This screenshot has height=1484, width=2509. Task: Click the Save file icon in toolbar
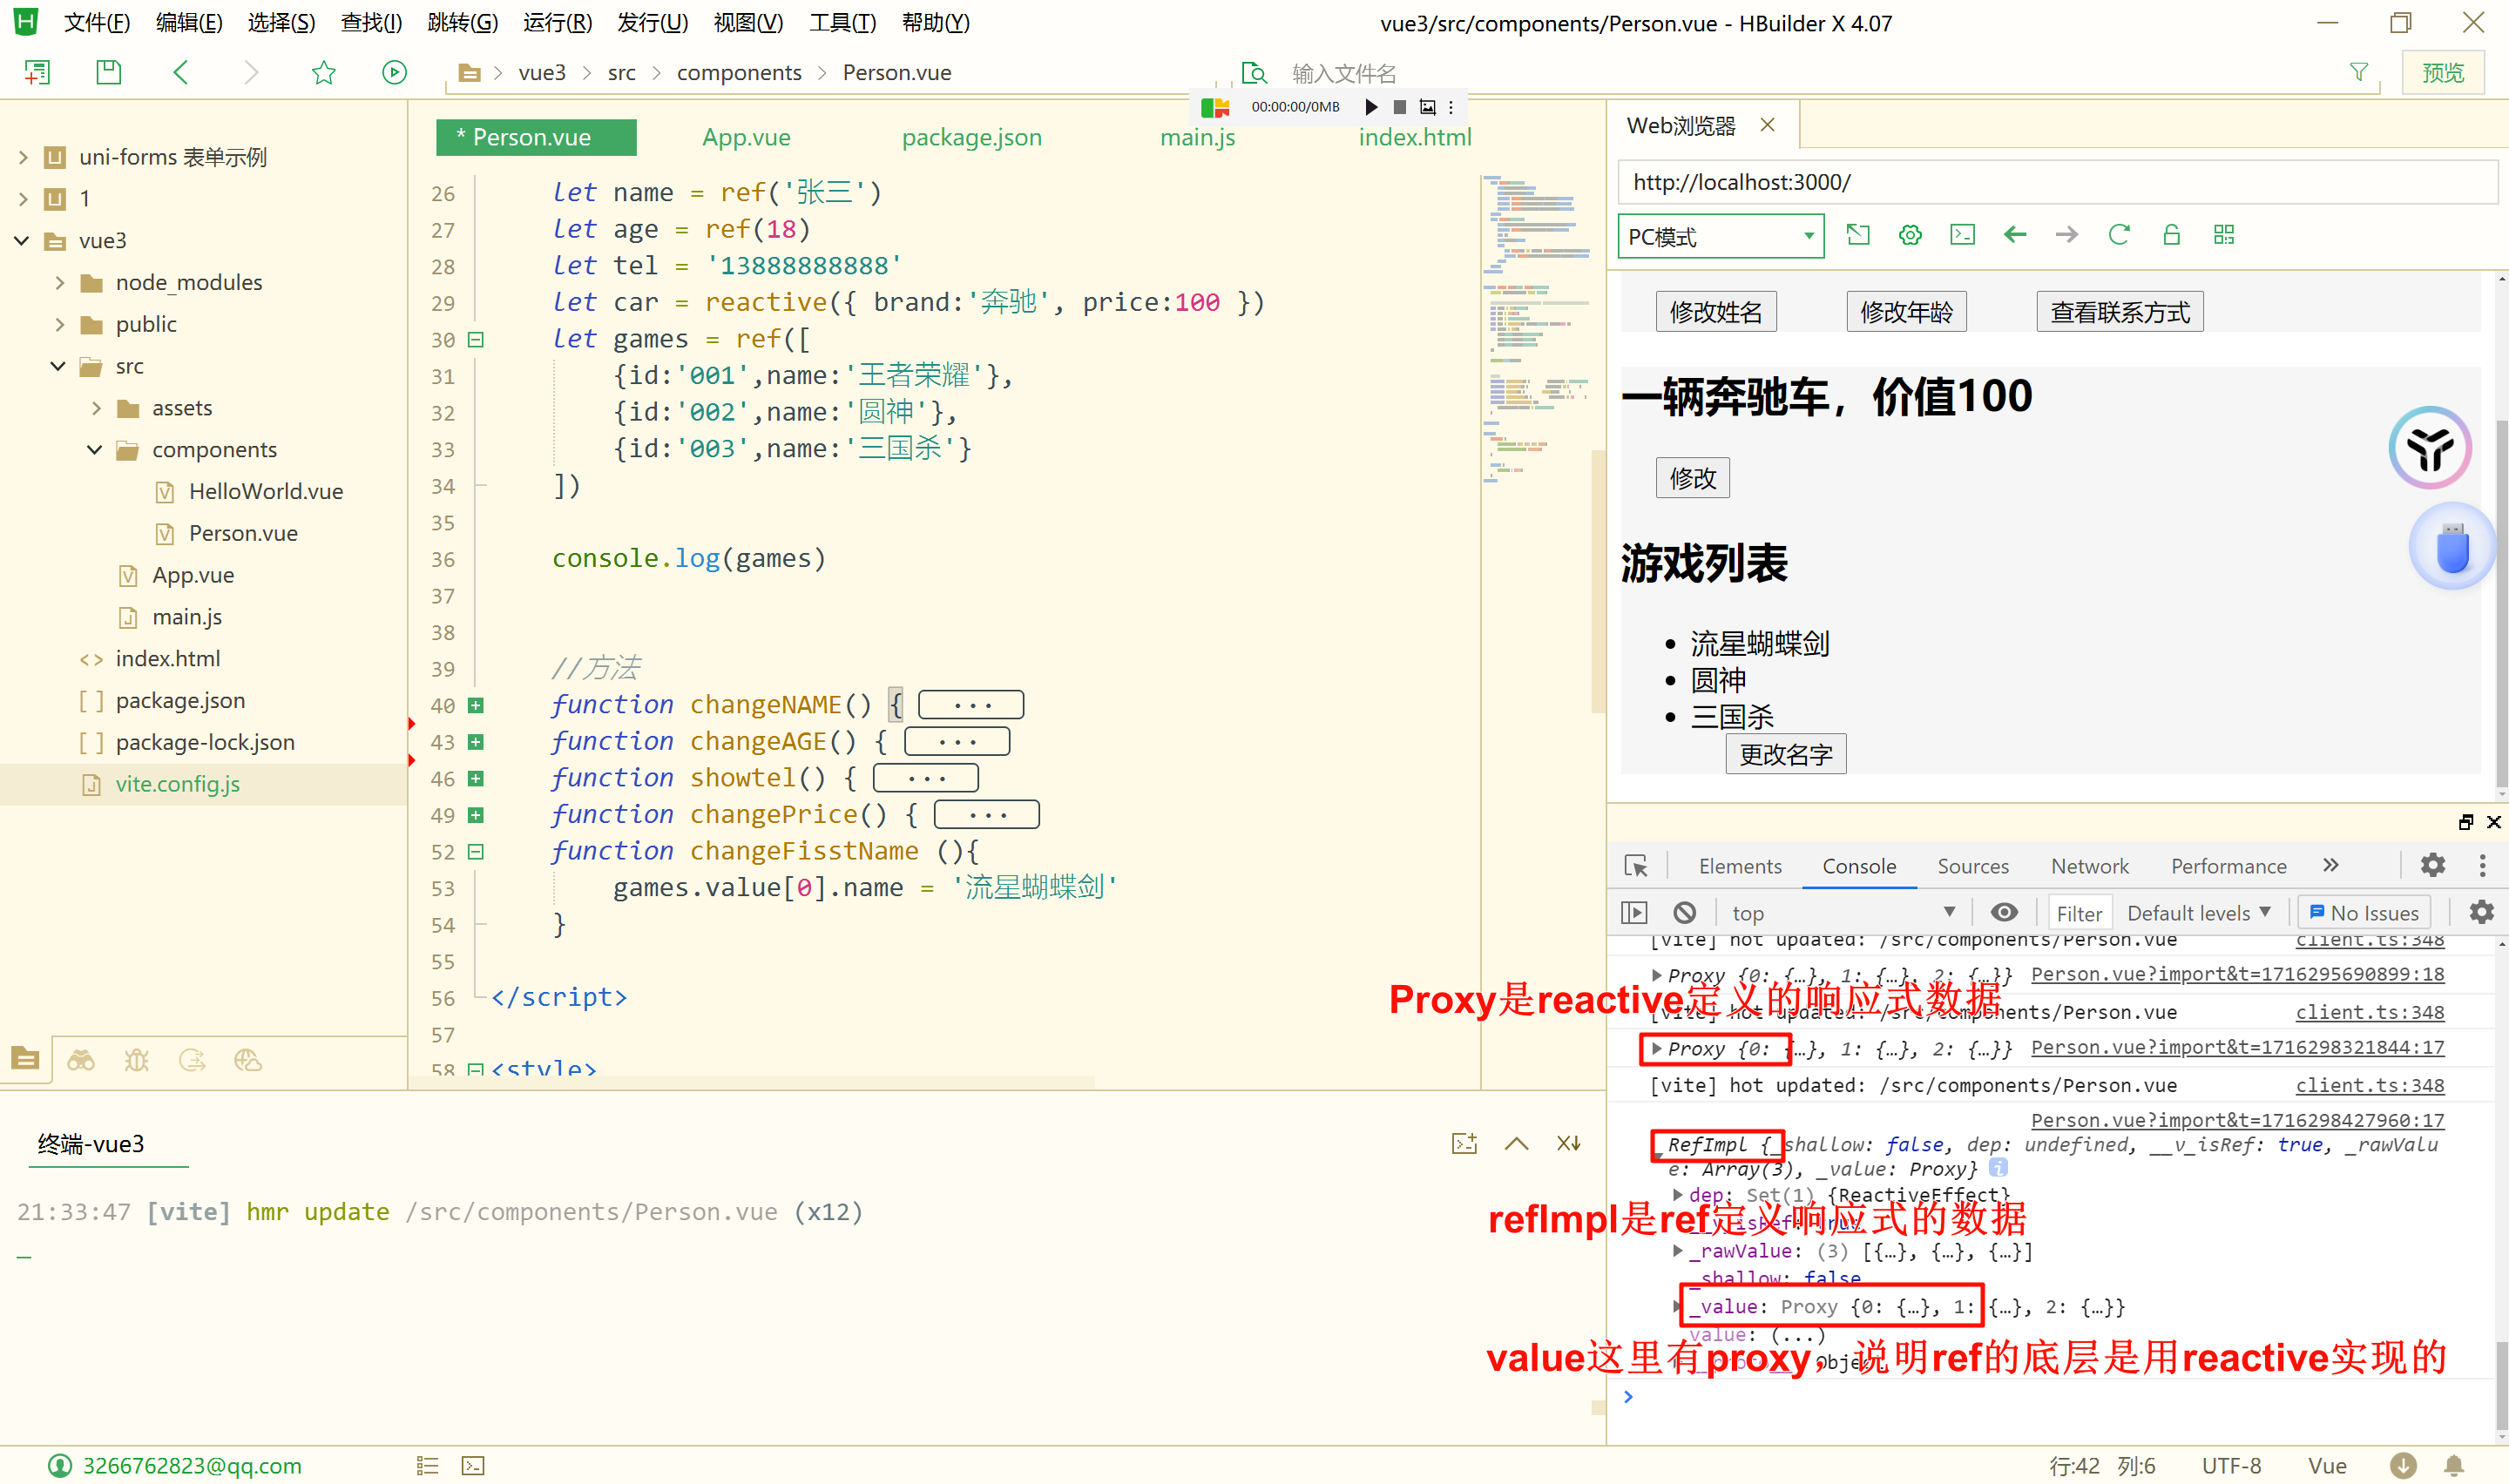coord(108,72)
